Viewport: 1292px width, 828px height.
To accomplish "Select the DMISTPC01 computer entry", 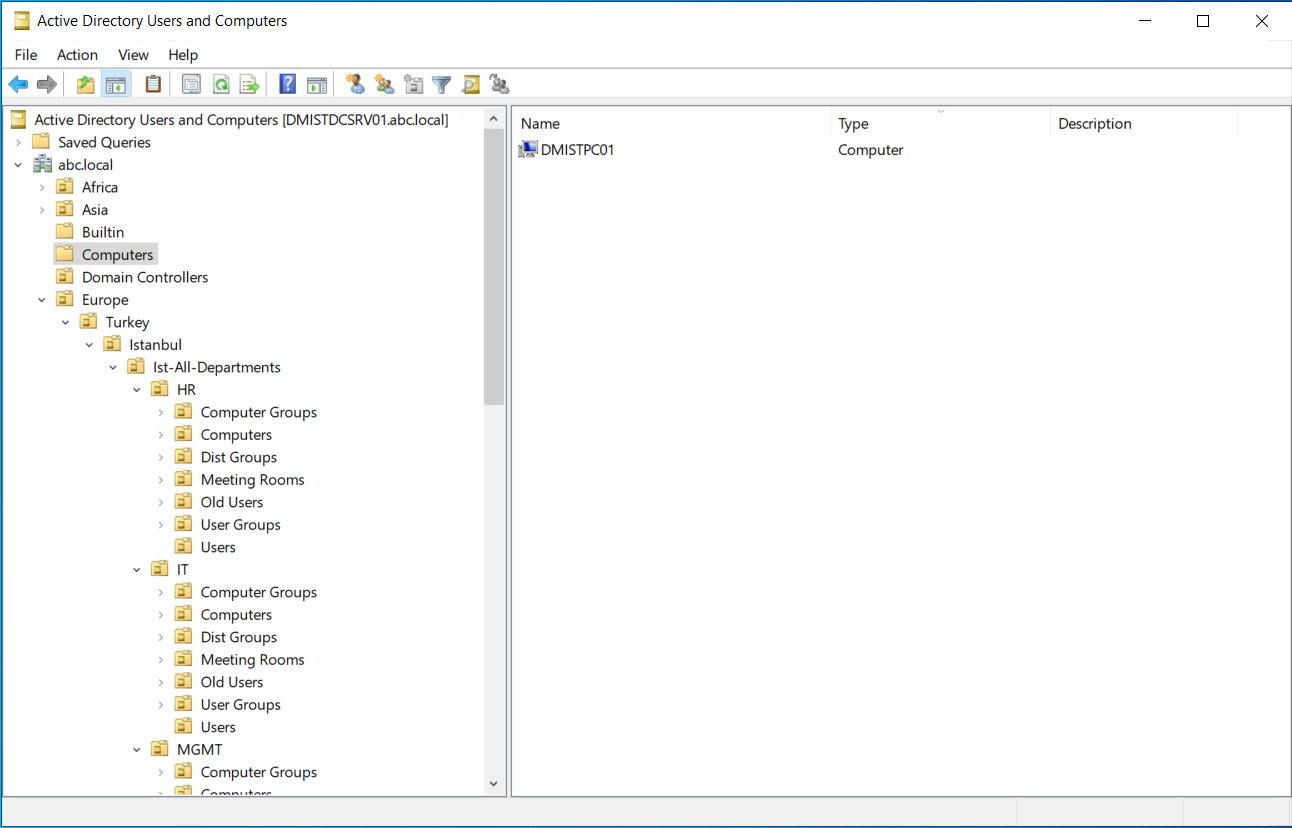I will point(577,150).
